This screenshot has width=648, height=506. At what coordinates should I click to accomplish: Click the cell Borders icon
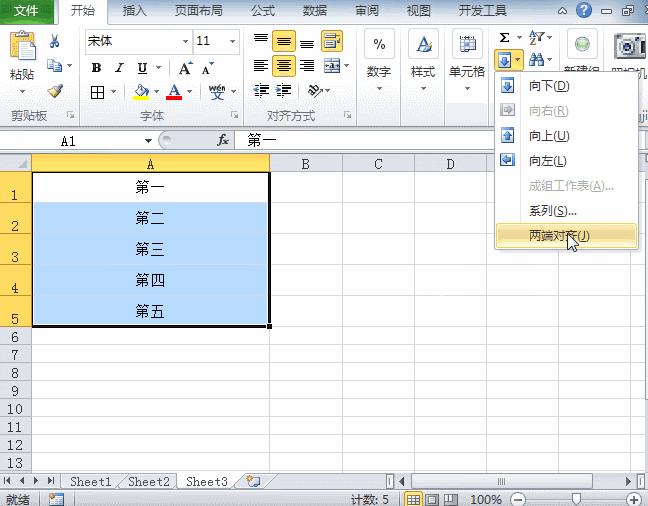coord(97,92)
